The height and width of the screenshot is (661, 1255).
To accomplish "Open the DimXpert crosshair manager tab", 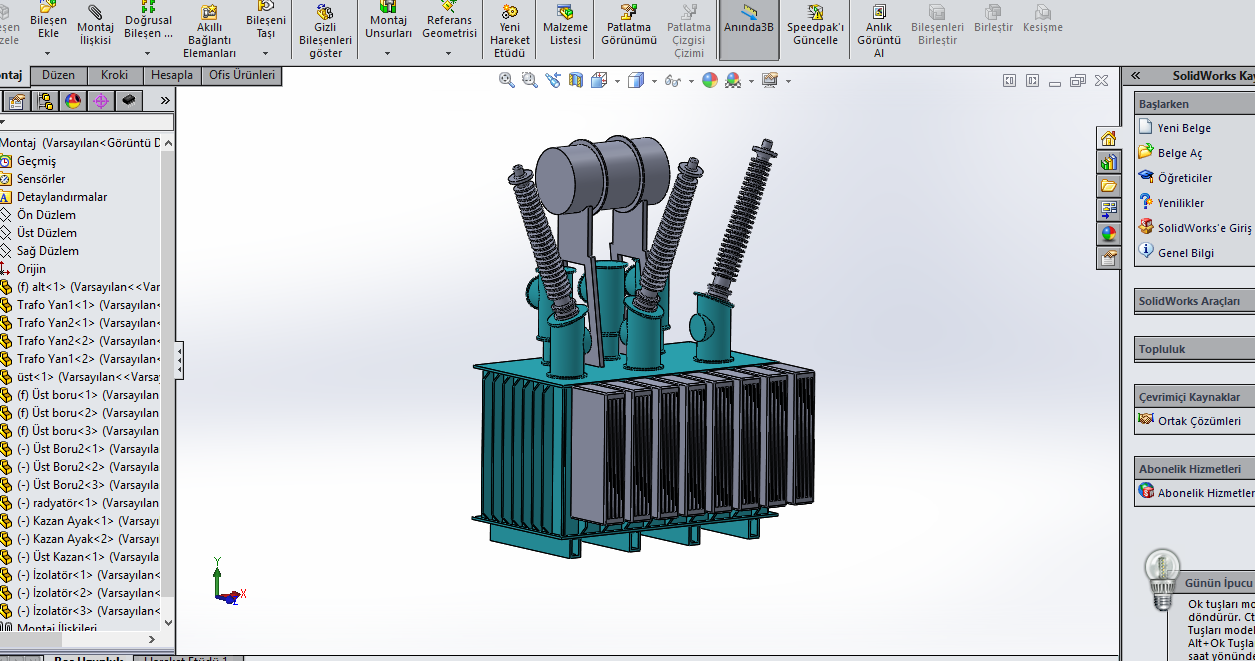I will click(101, 100).
